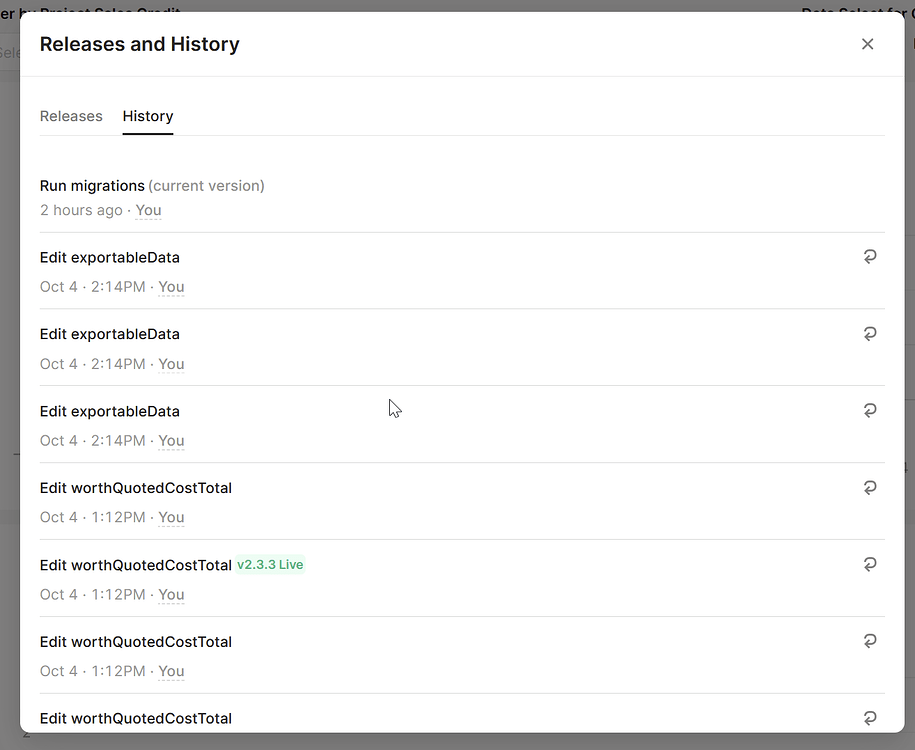Screen dimensions: 915x750
Task: Revert worthQuotedCostTotal entry directly above the Live version
Action: (870, 488)
